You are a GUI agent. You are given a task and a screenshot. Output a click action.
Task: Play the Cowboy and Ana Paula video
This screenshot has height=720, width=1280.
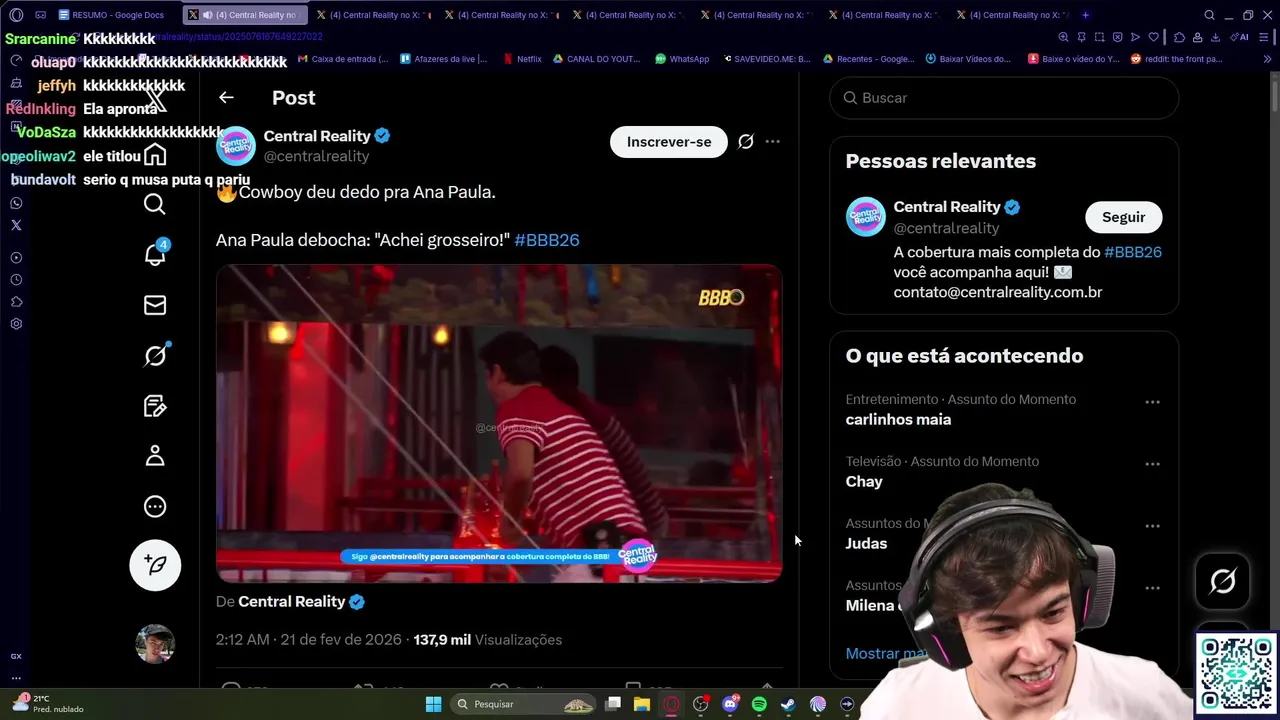499,423
